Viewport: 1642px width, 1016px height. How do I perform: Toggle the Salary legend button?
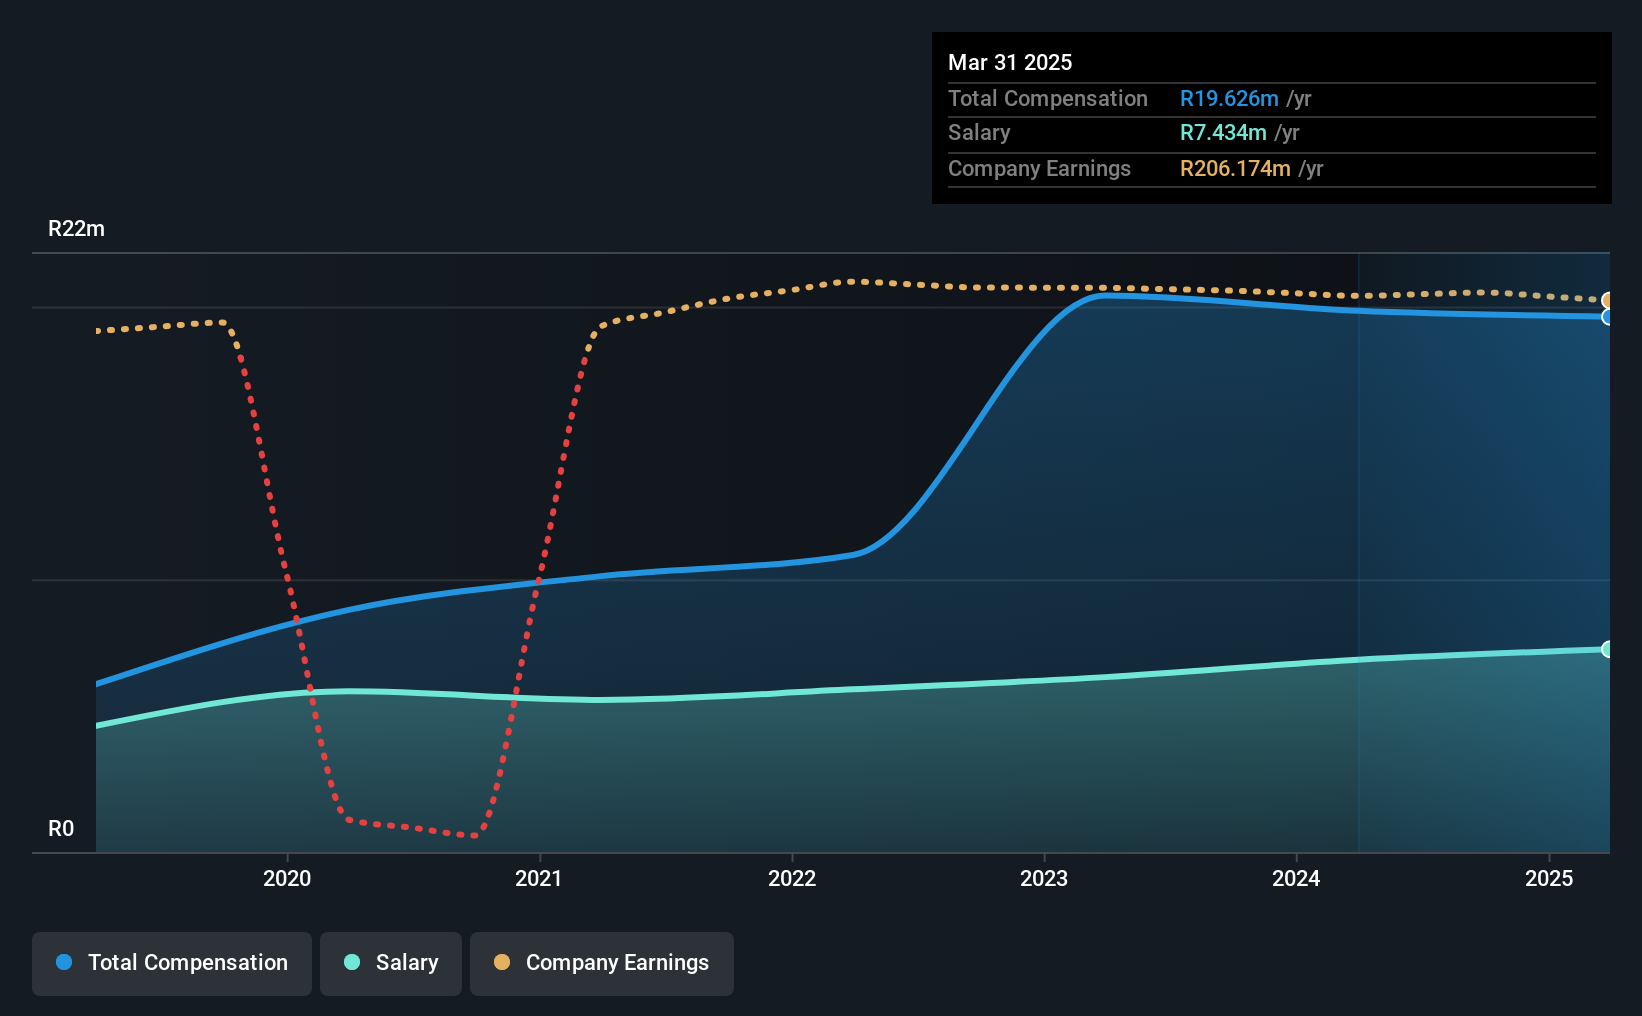[391, 964]
